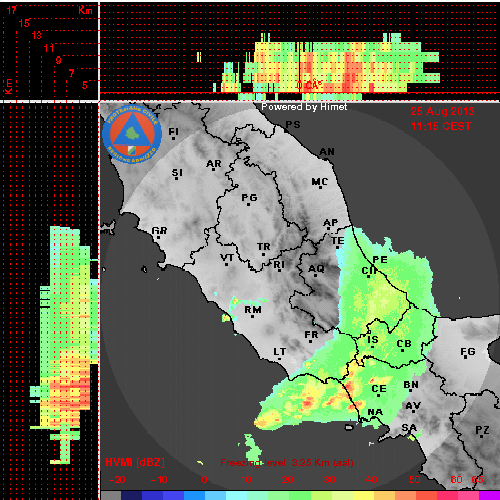
Task: Click the '-10' value on the dBZ scale
Action: pyautogui.click(x=159, y=480)
